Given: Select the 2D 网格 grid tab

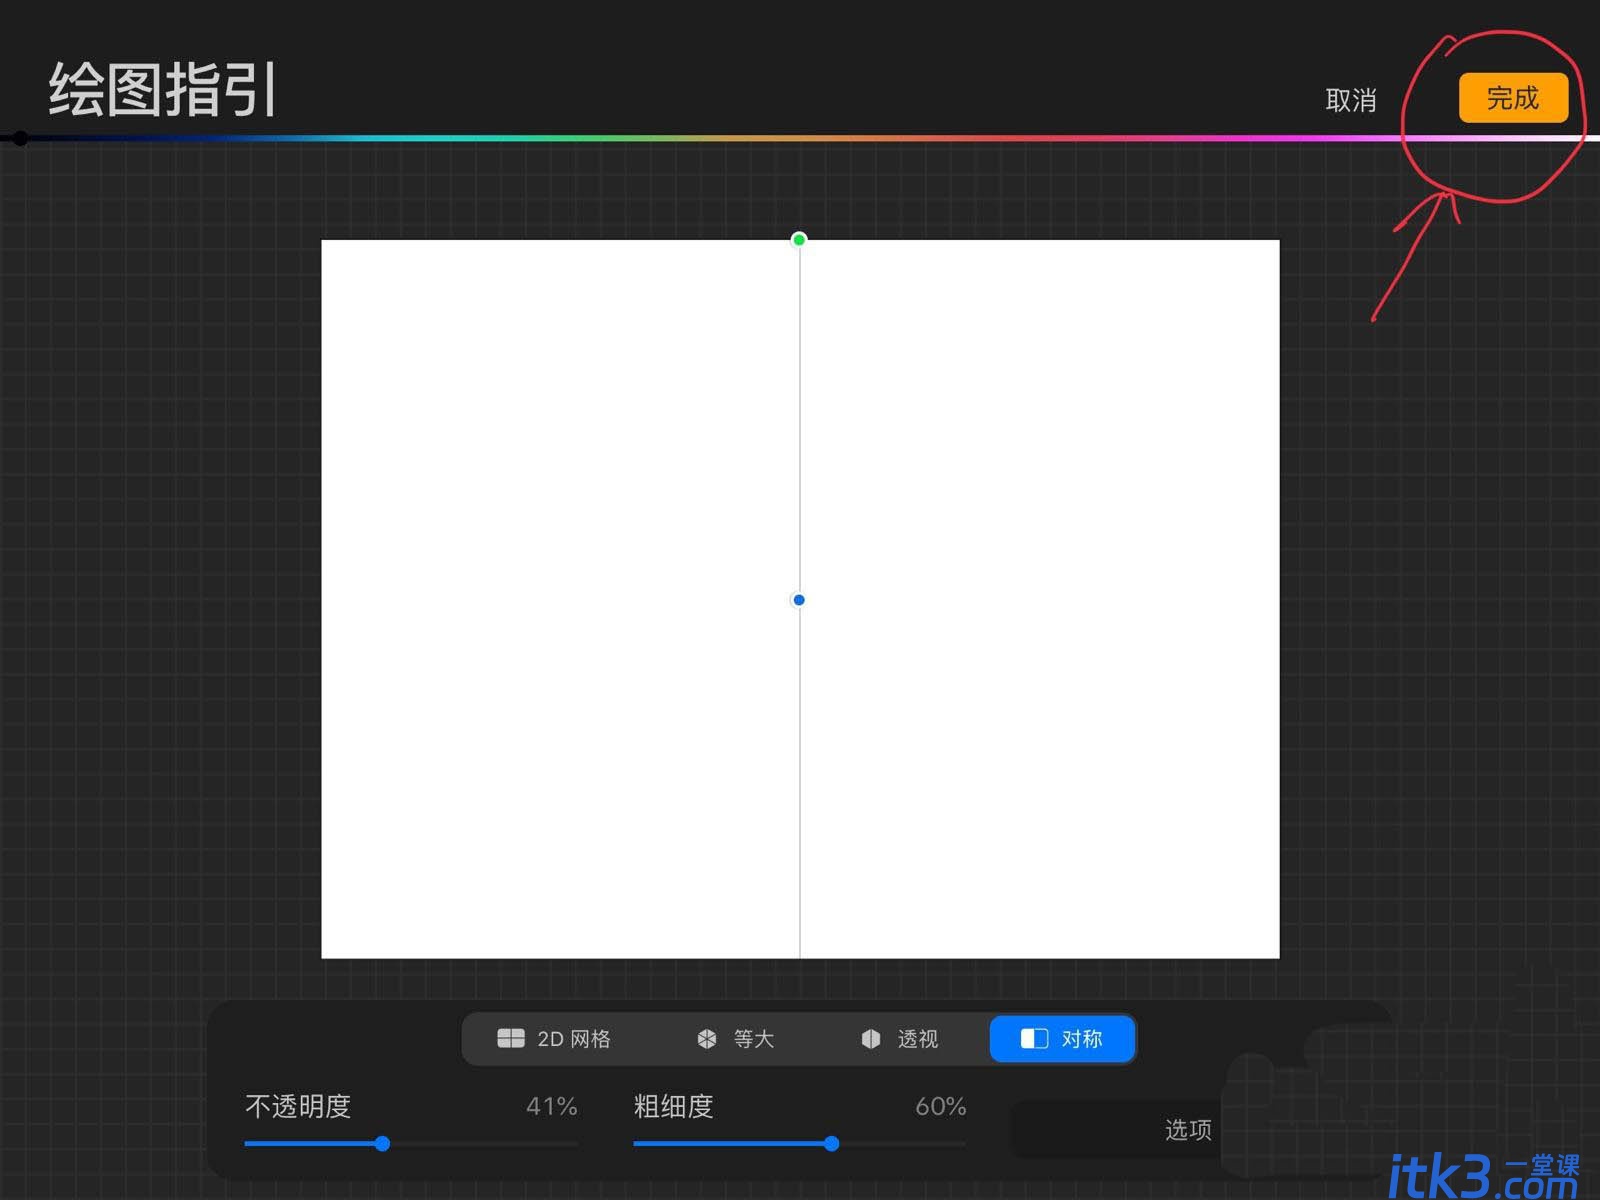Looking at the screenshot, I should [554, 1039].
